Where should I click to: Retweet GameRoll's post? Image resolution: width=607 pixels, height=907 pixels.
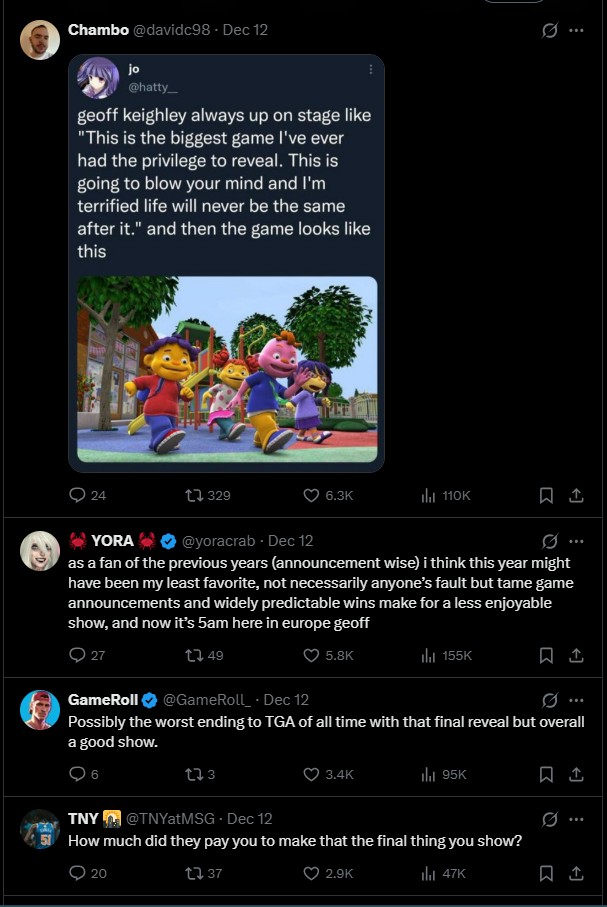[194, 774]
